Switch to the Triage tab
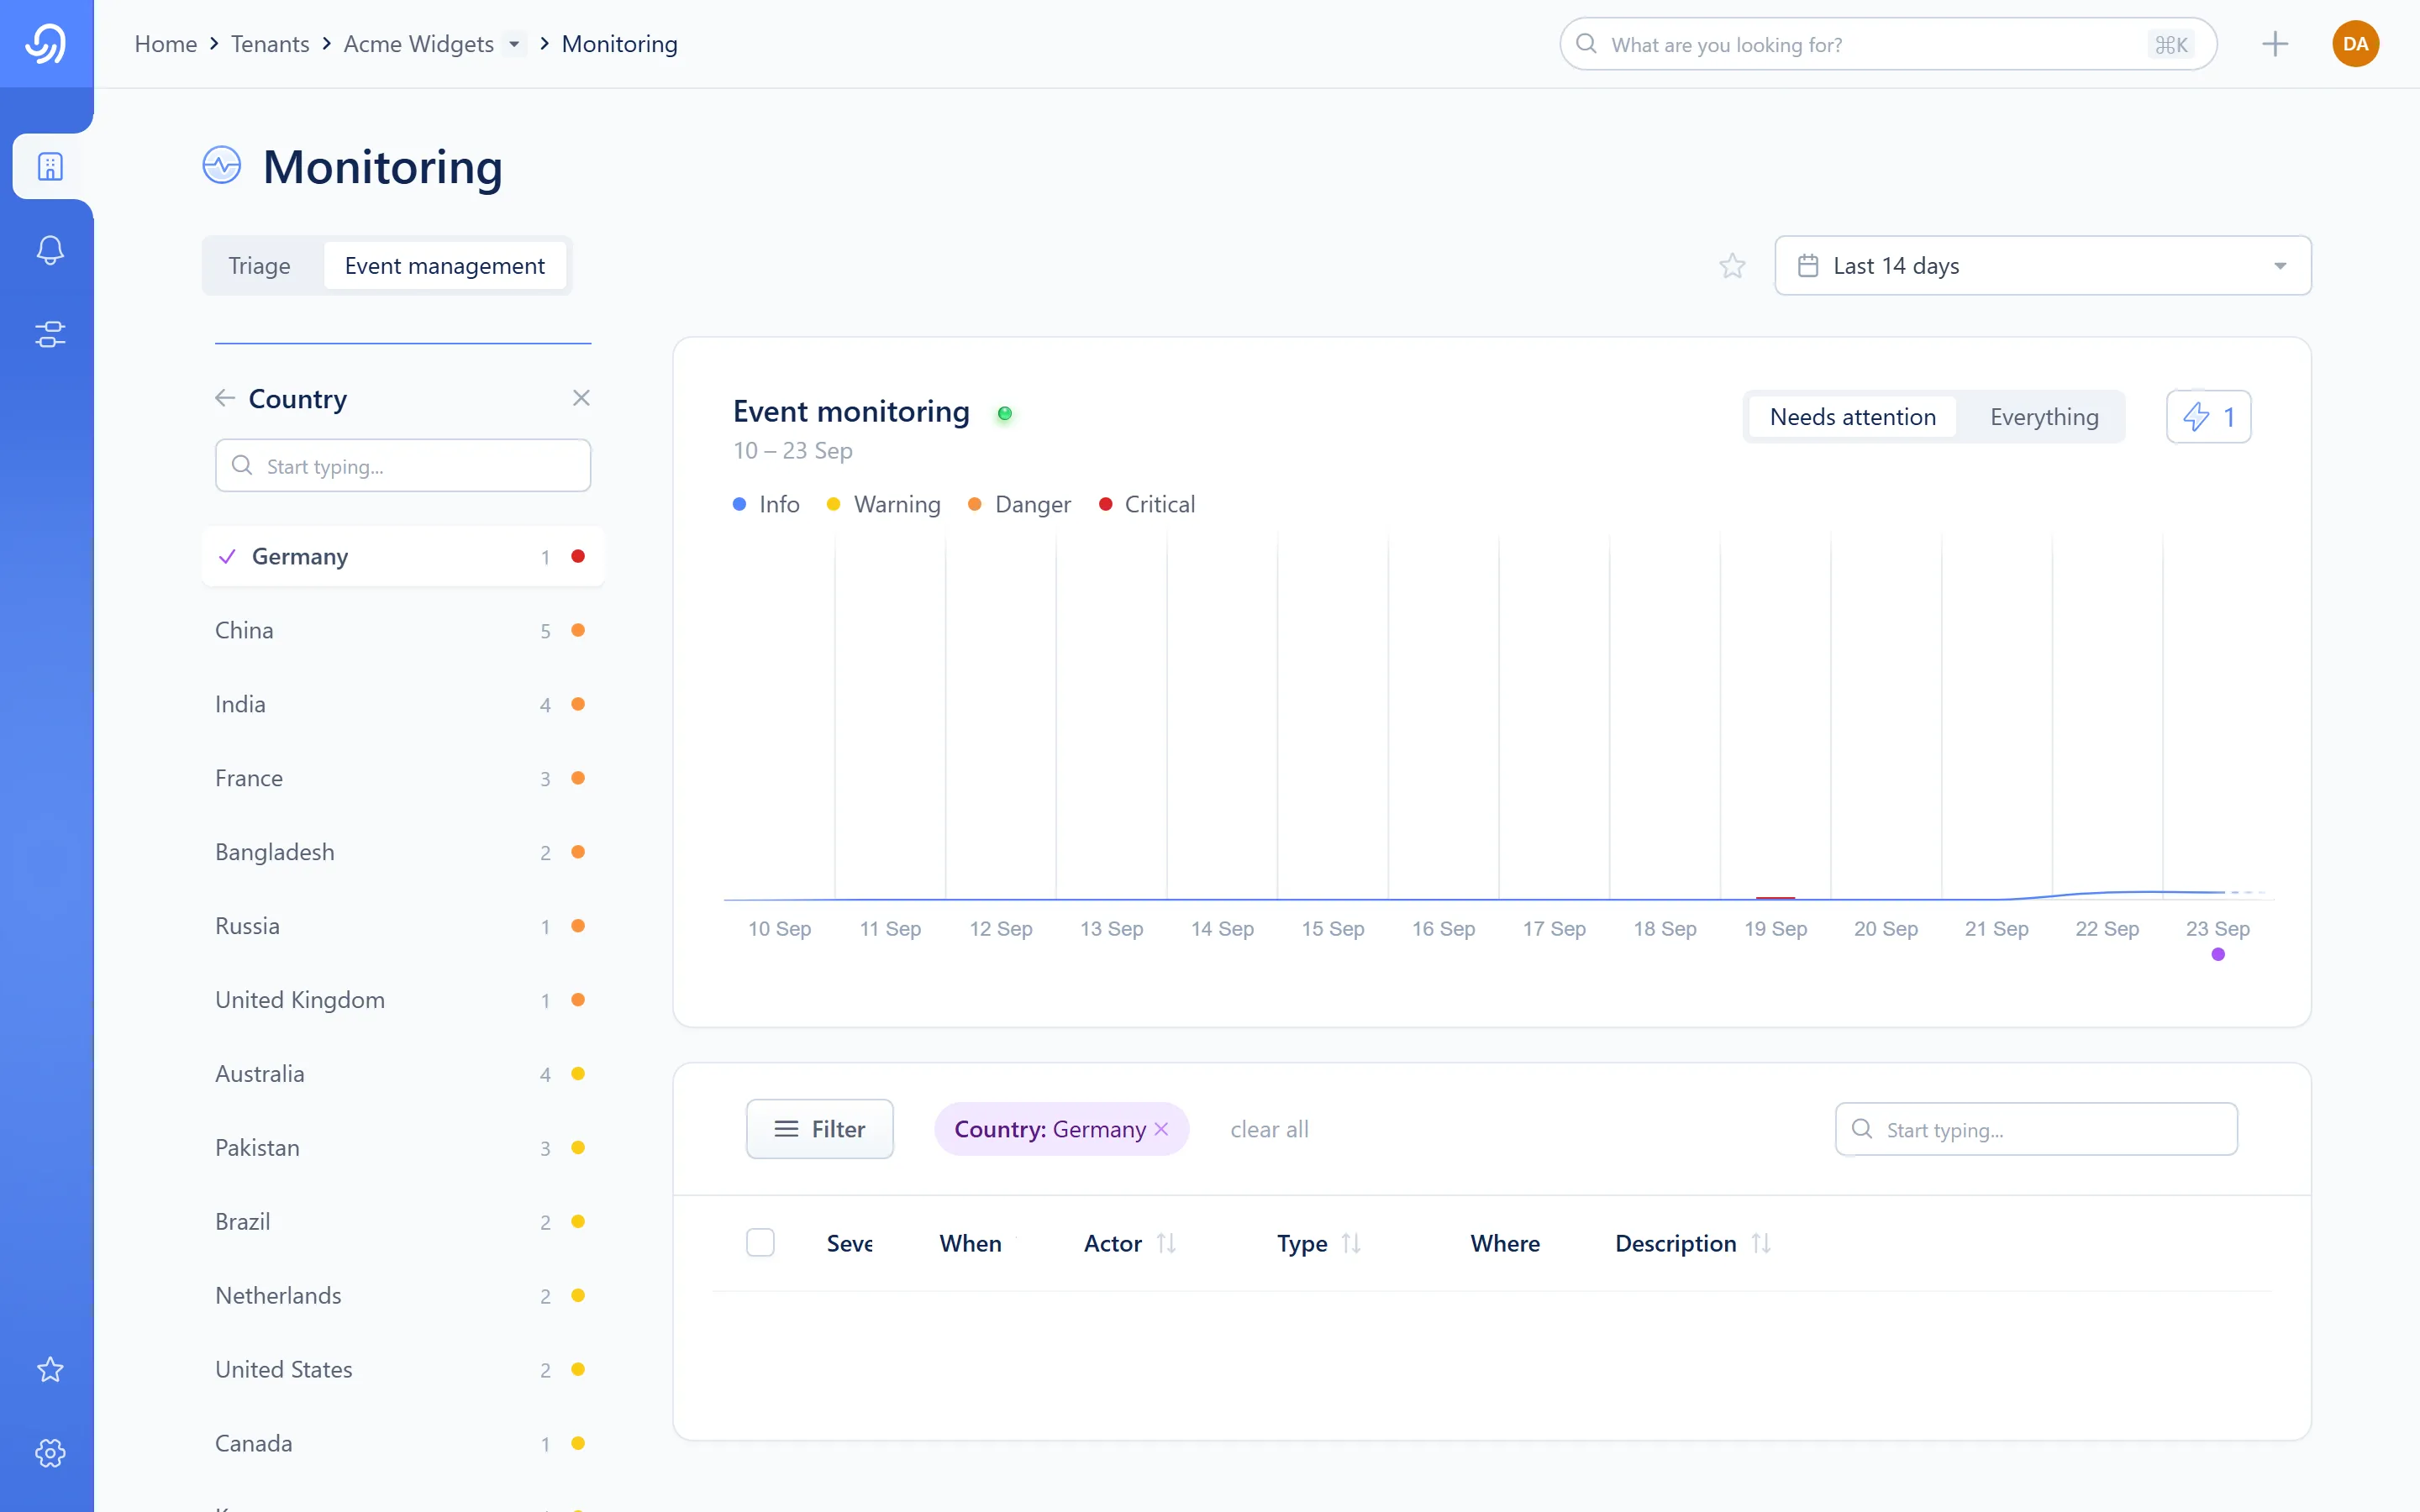Image resolution: width=2420 pixels, height=1512 pixels. [260, 266]
